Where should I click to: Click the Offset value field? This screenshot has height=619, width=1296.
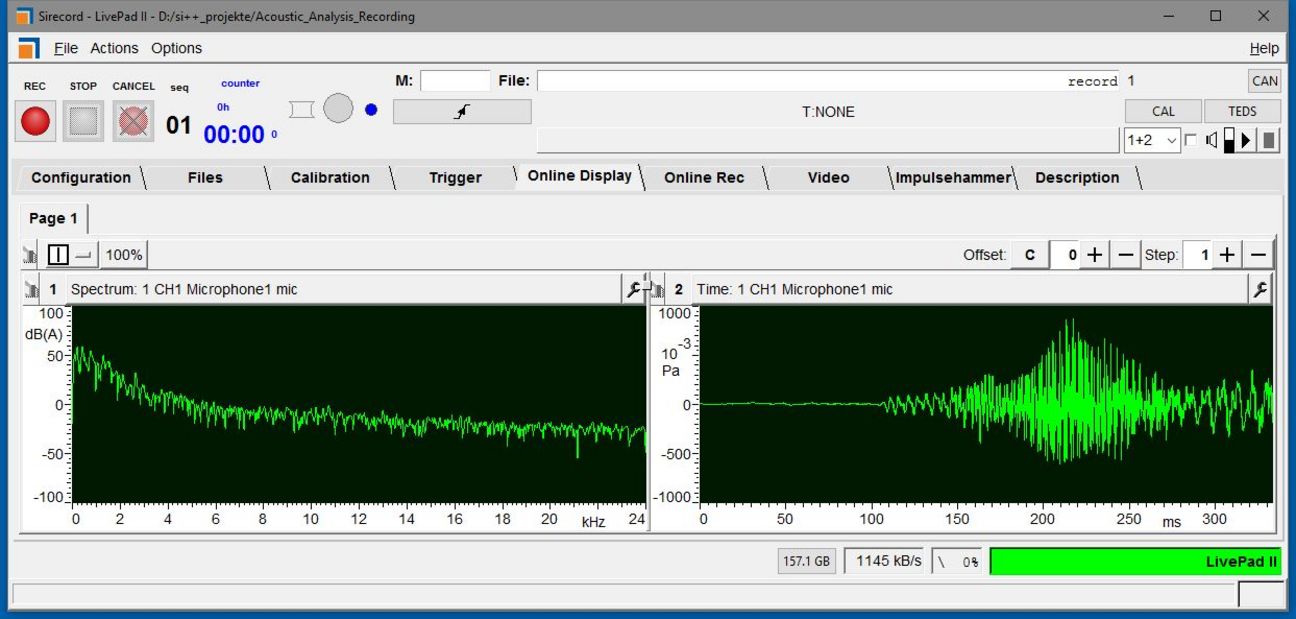coord(1066,255)
